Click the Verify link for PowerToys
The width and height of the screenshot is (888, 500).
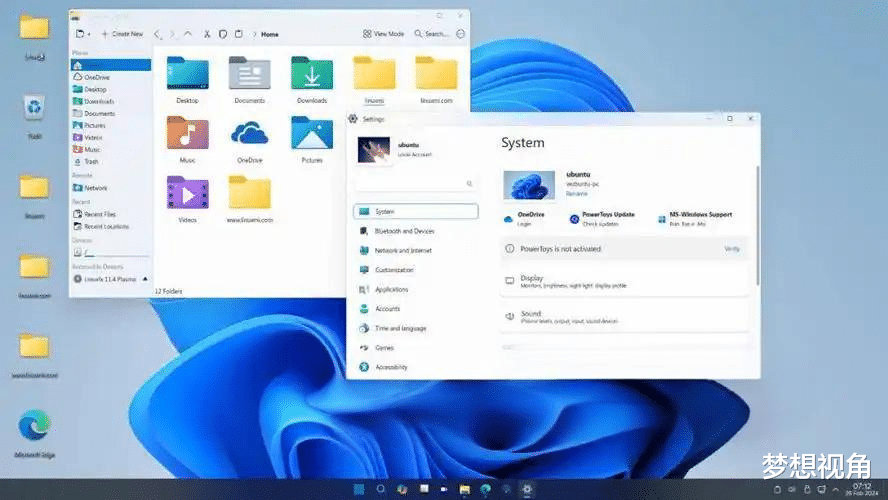(732, 248)
